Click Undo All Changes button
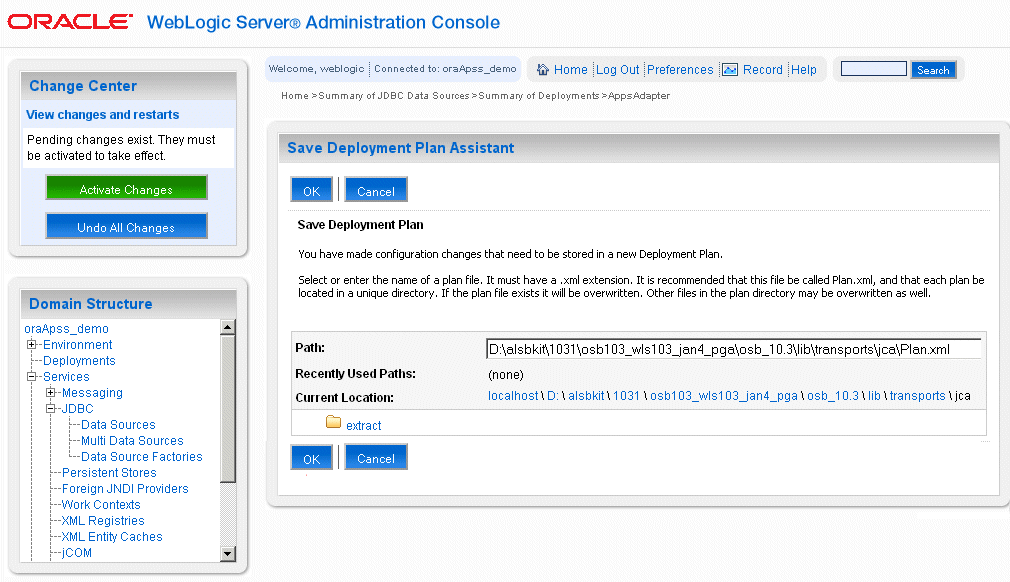This screenshot has width=1010, height=582. pos(126,227)
